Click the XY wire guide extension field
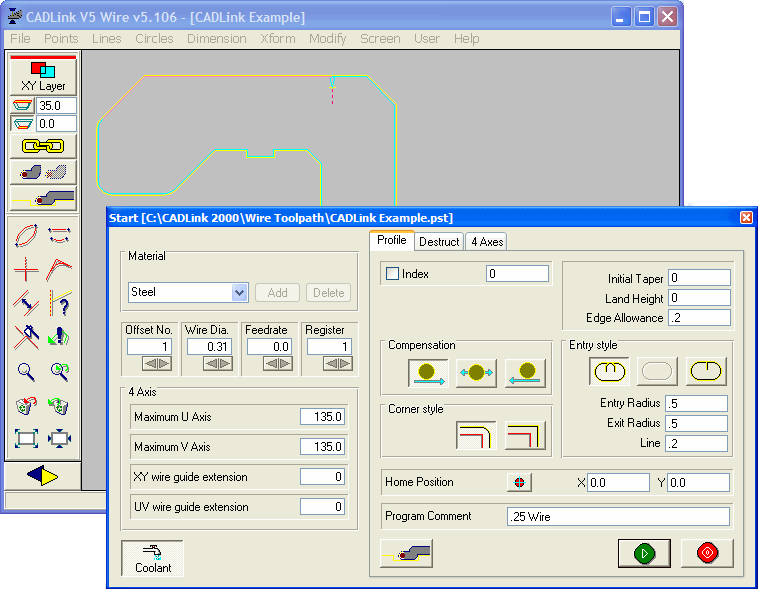The height and width of the screenshot is (589, 758). (x=322, y=477)
